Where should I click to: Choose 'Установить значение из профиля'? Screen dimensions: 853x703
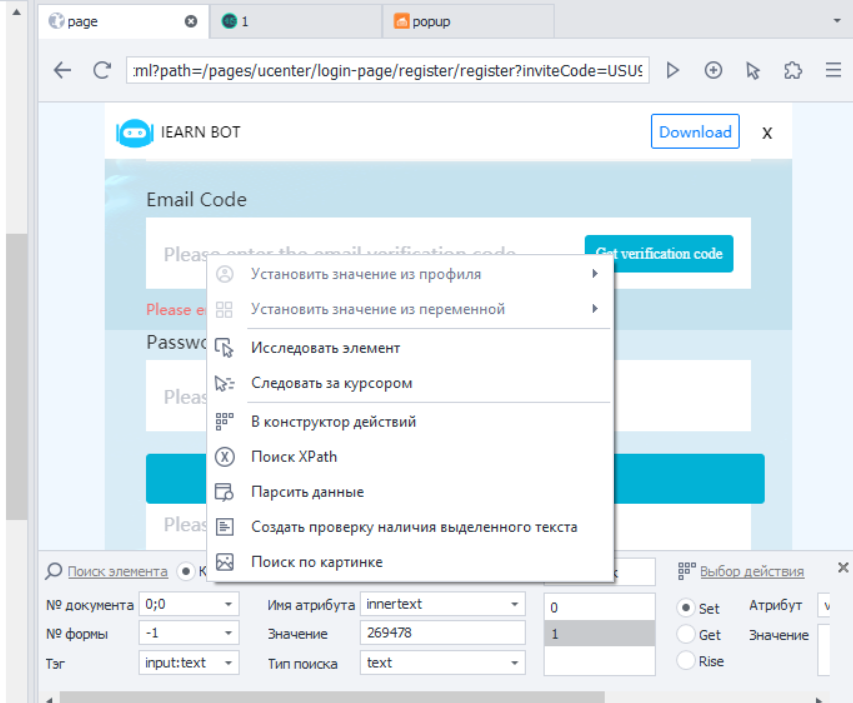point(411,274)
